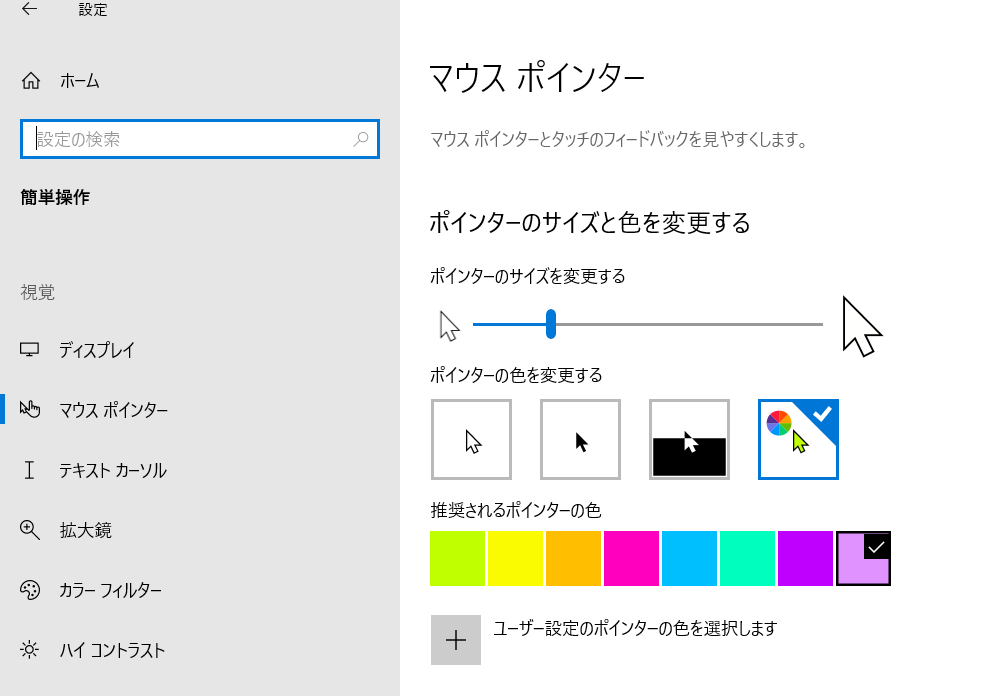Choose inverted pointer color option

[689, 440]
